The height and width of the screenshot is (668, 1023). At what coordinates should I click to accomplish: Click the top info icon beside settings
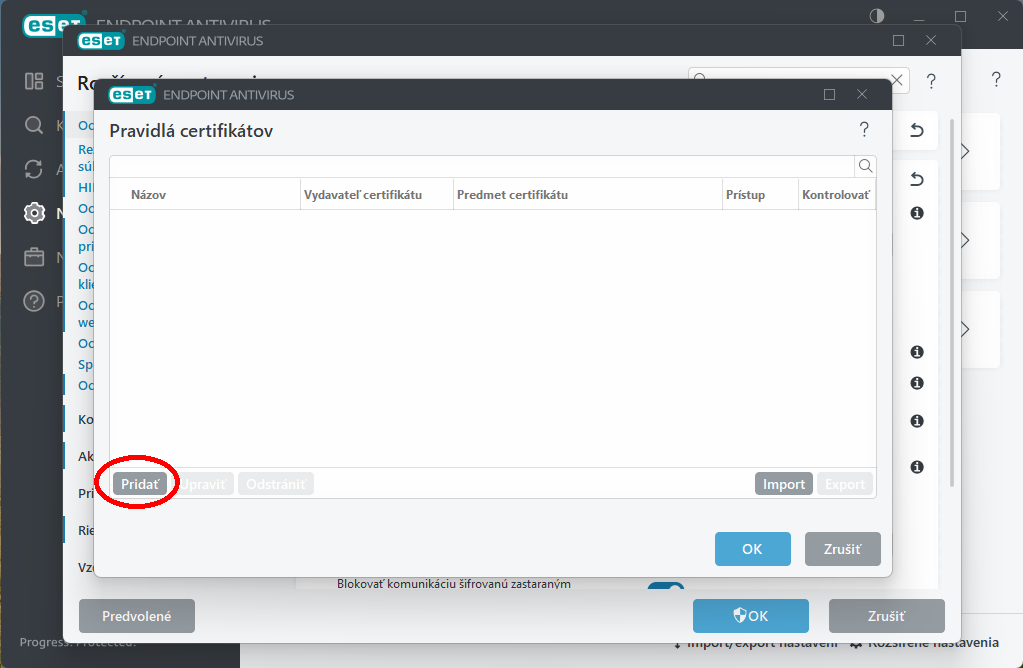tap(916, 213)
